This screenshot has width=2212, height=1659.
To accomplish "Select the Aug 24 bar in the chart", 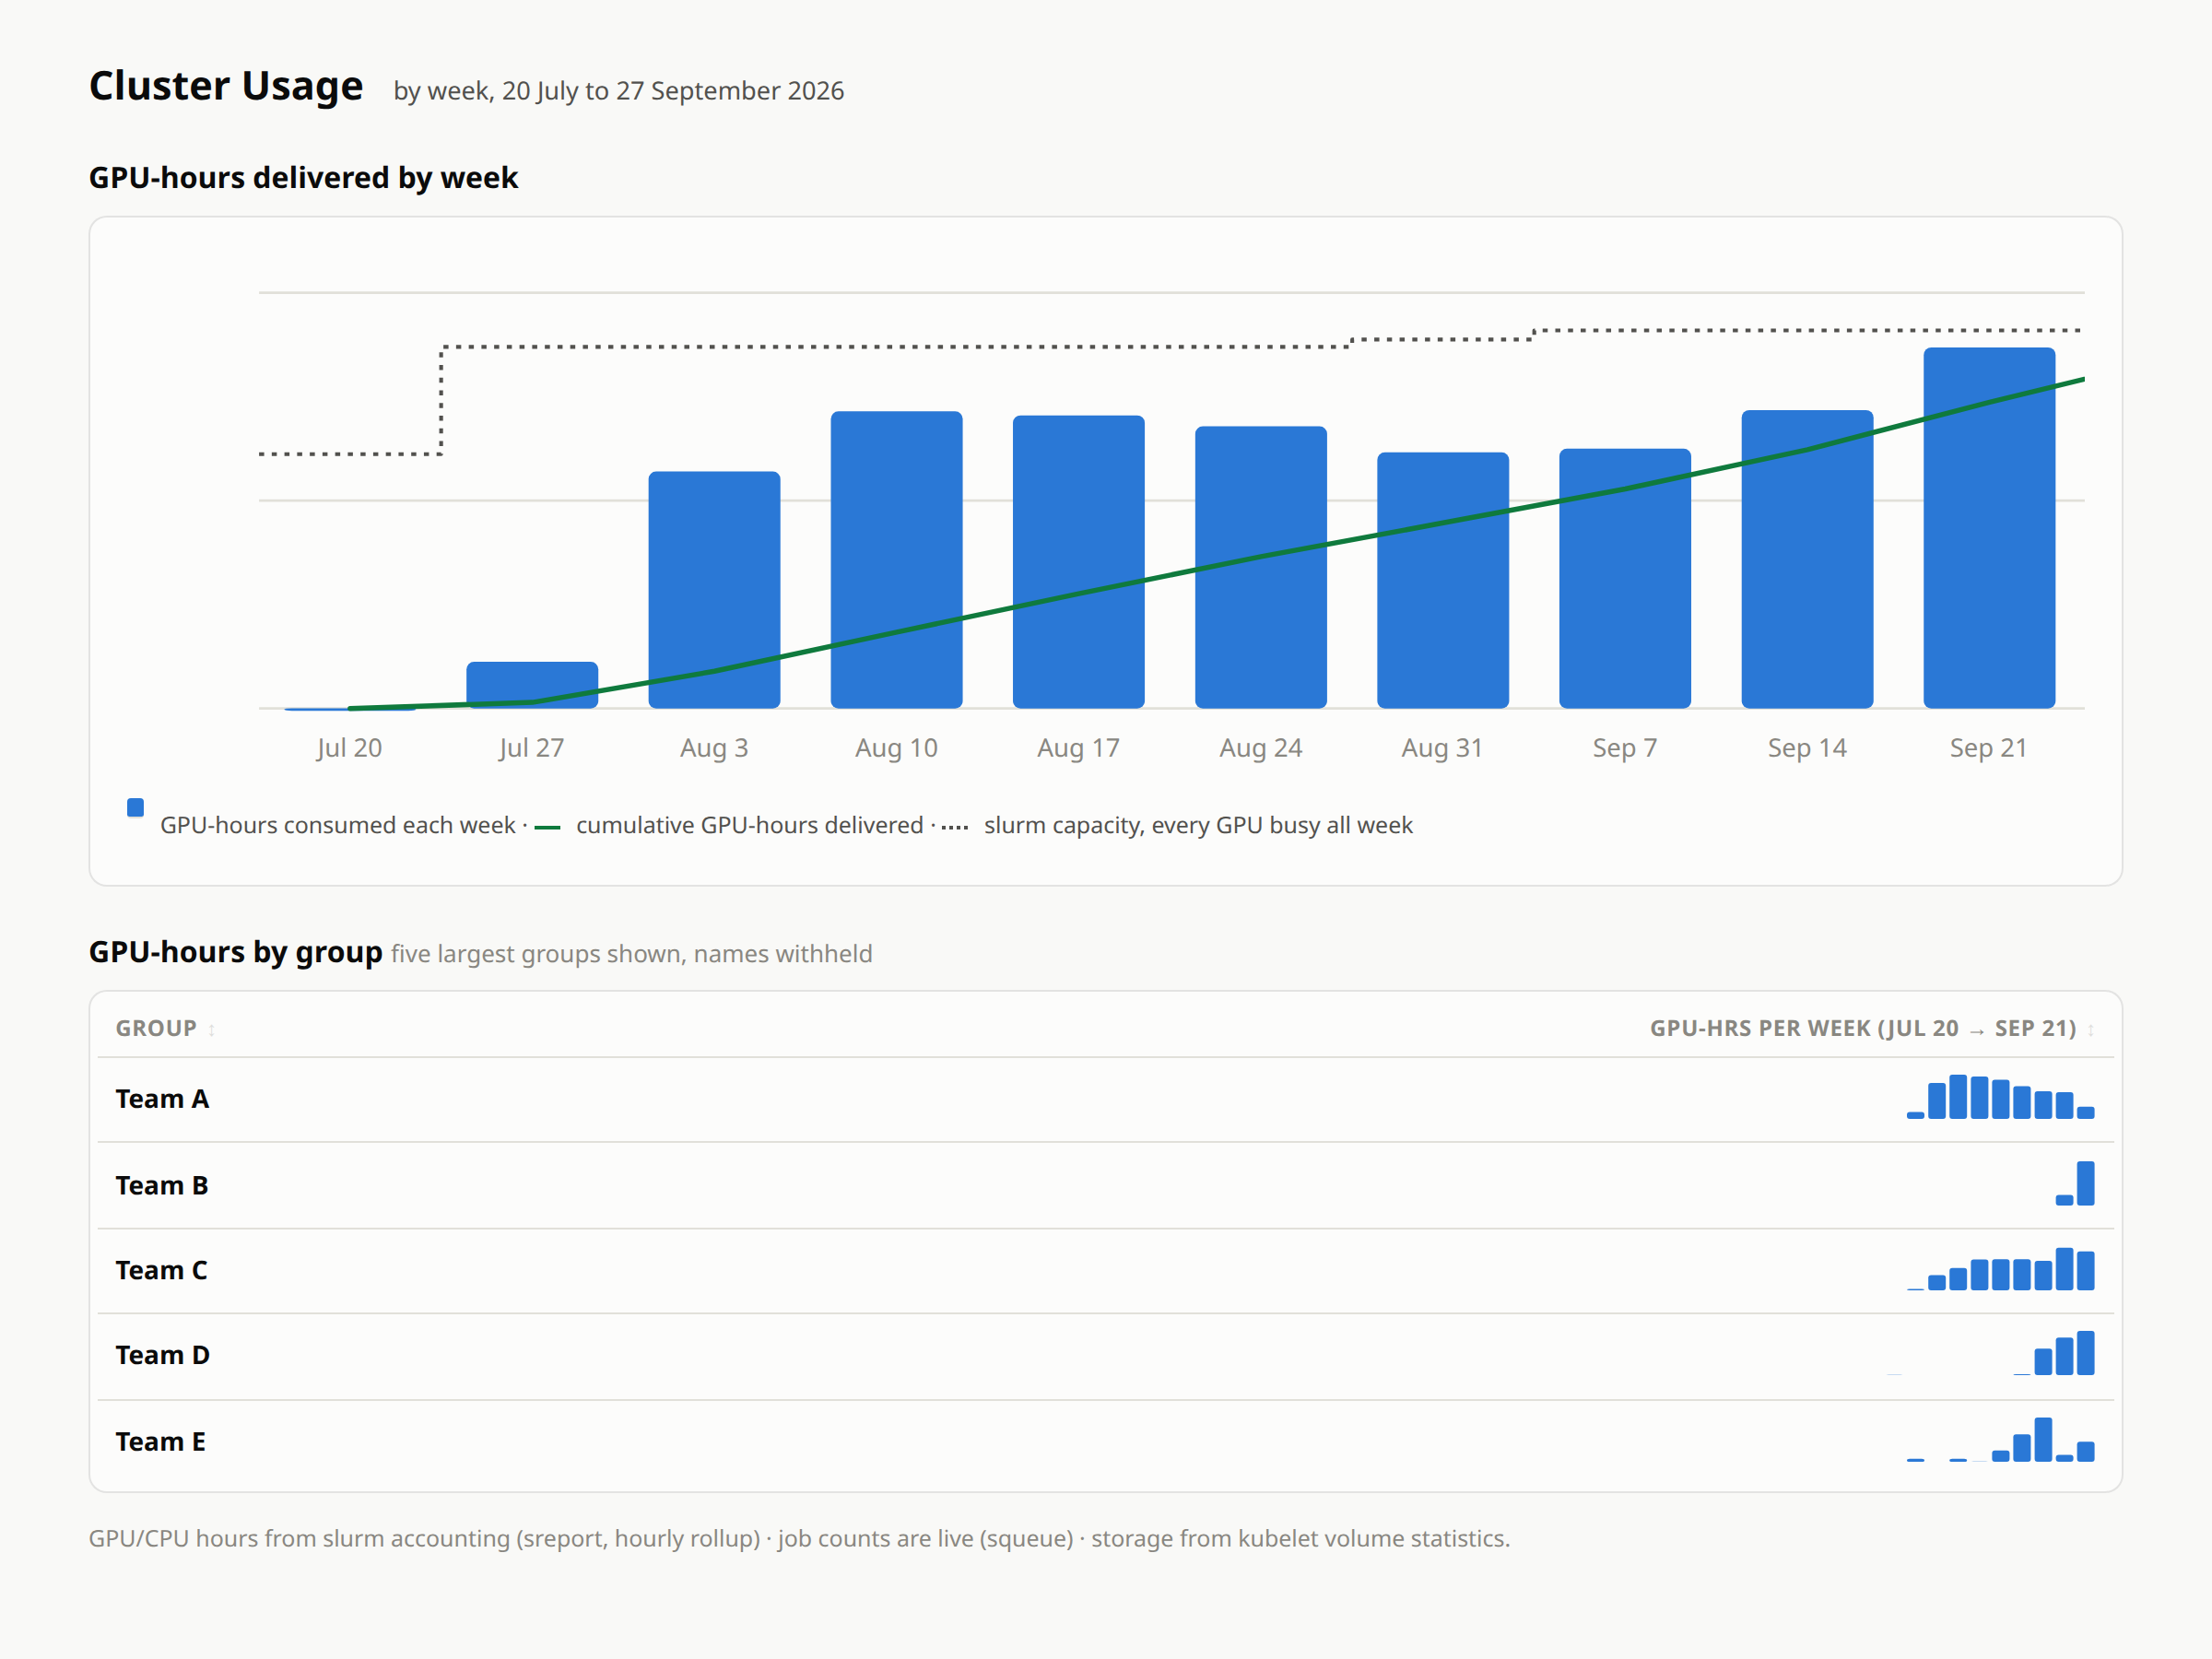I will pyautogui.click(x=1260, y=567).
